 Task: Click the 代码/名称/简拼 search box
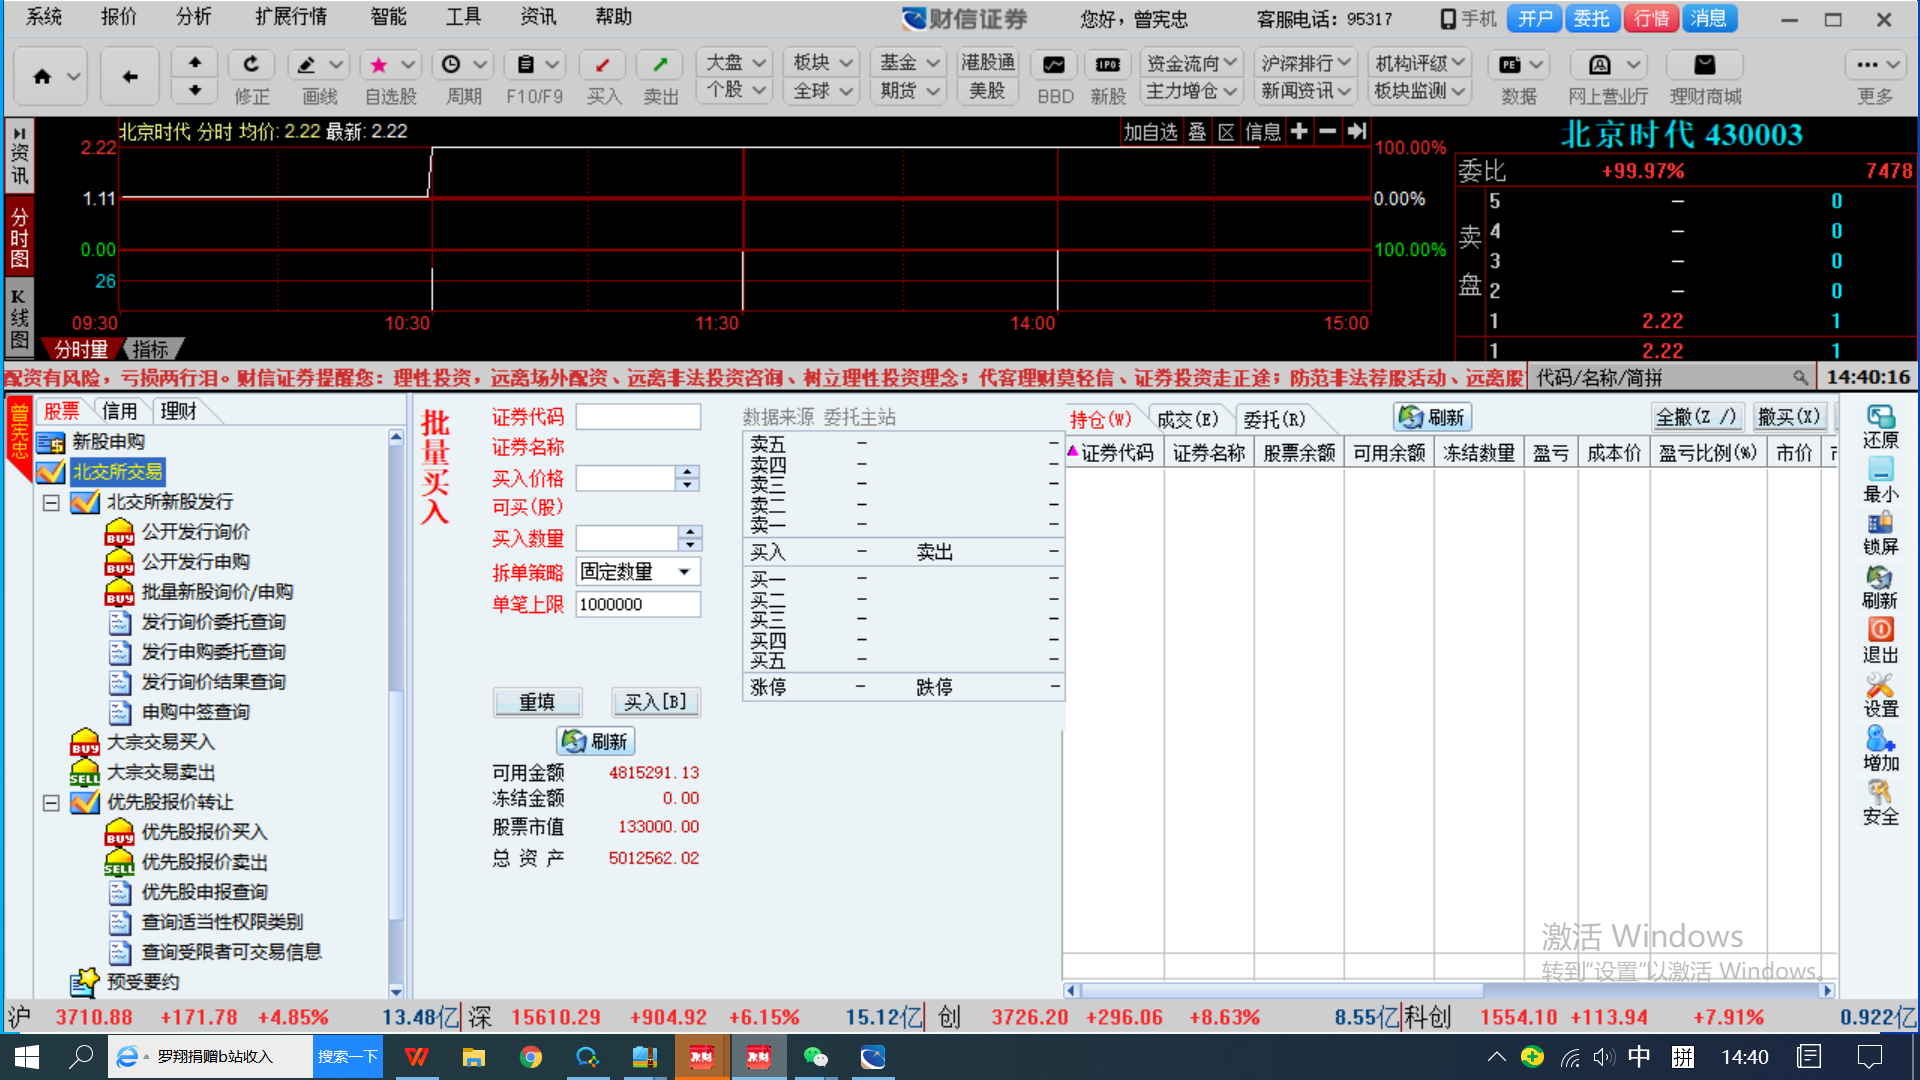pyautogui.click(x=1672, y=377)
